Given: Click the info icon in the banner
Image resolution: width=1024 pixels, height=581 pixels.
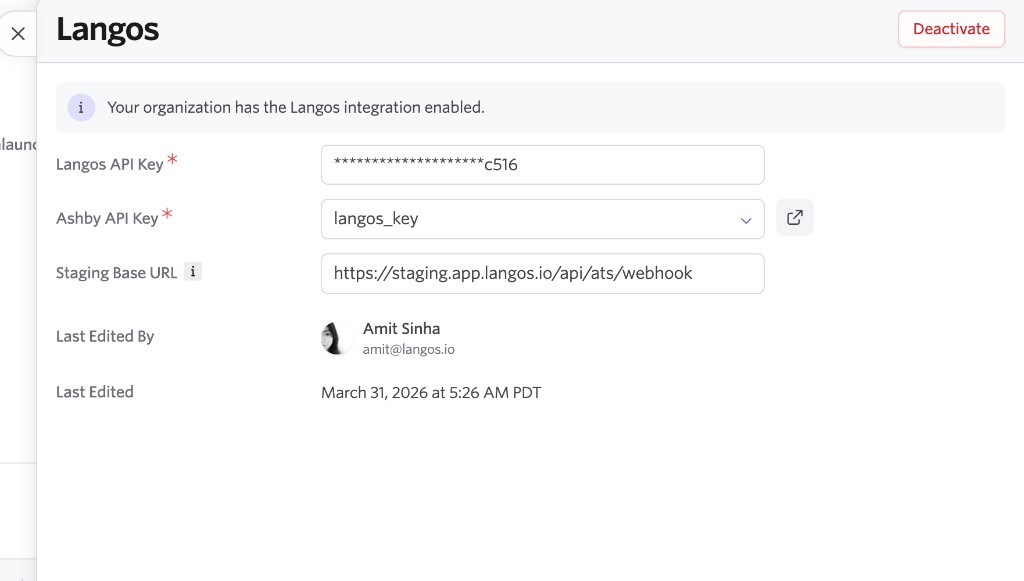Looking at the screenshot, I should pyautogui.click(x=81, y=108).
